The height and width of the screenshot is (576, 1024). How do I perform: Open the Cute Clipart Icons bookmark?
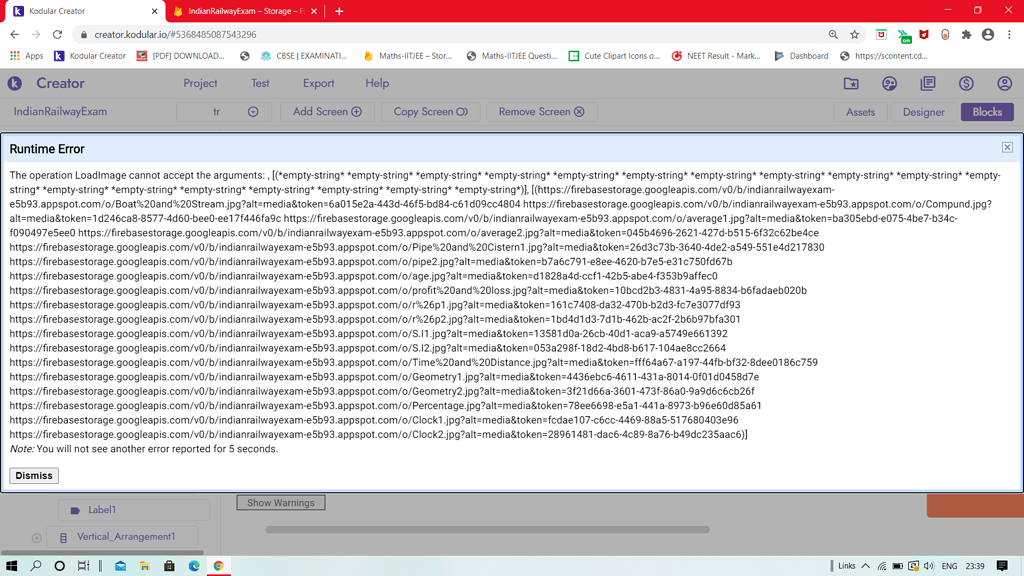615,56
